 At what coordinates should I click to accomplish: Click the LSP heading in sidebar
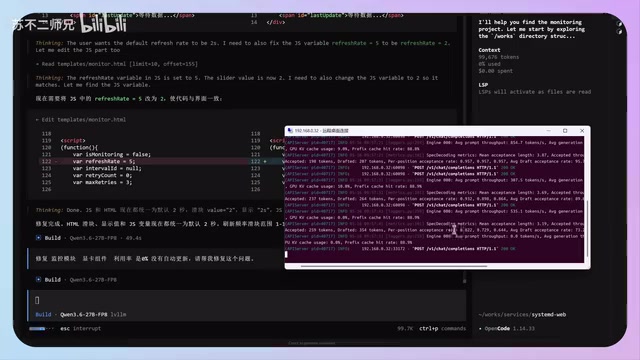[x=483, y=85]
